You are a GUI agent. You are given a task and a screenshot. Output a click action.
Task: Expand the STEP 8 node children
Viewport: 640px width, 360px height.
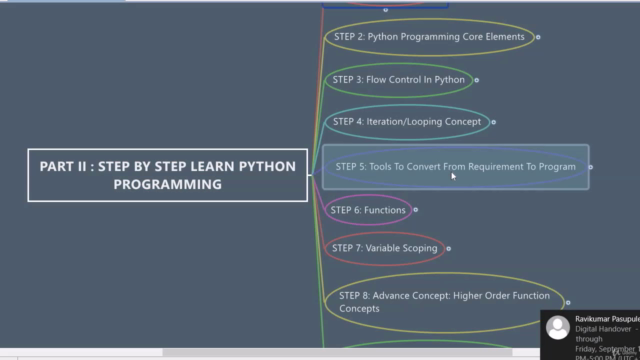(x=568, y=303)
